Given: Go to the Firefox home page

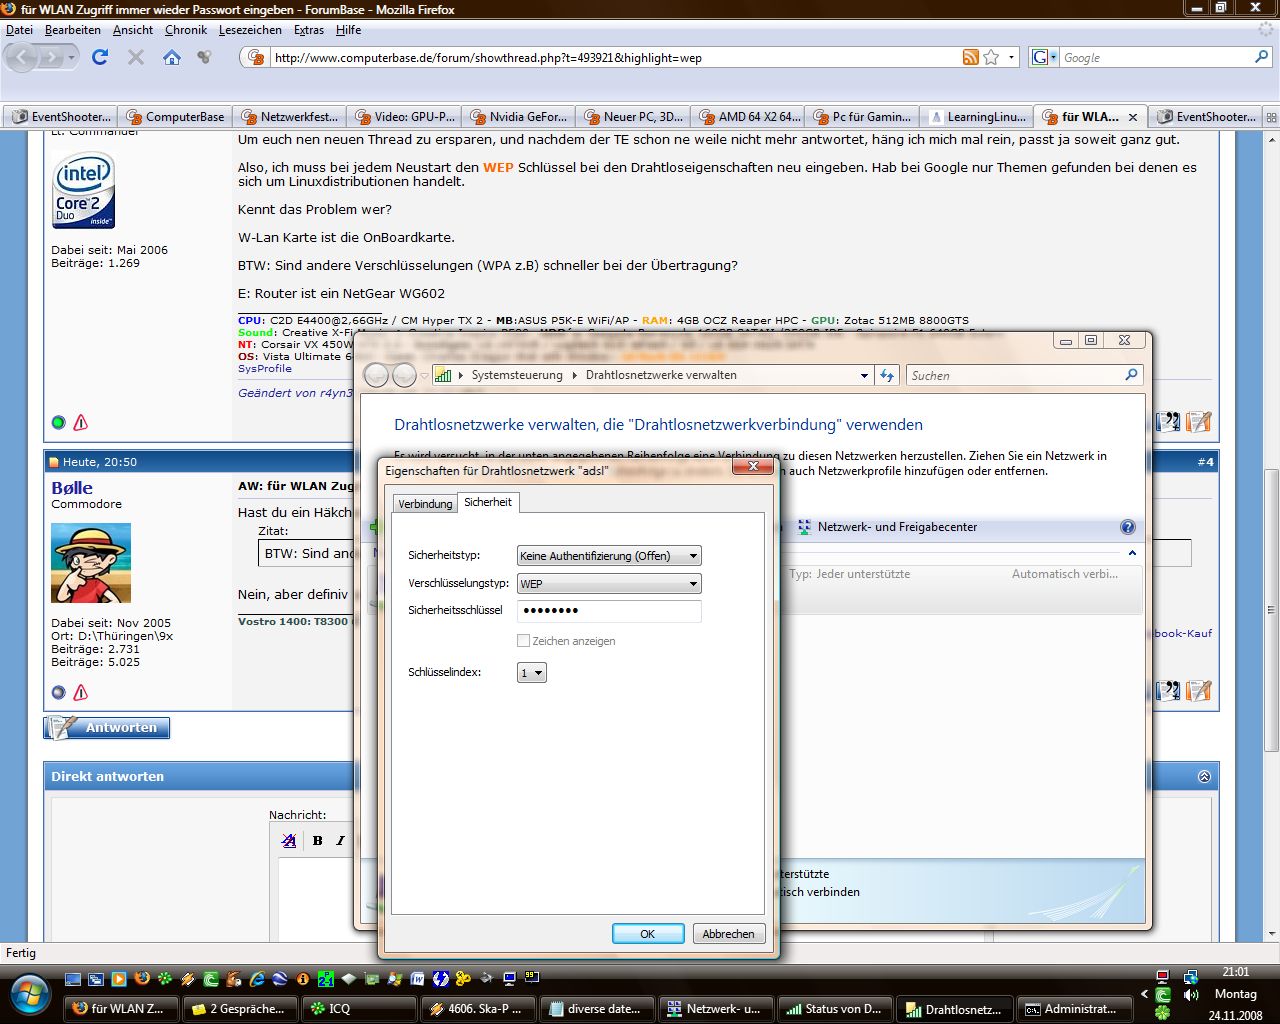Looking at the screenshot, I should coord(172,57).
